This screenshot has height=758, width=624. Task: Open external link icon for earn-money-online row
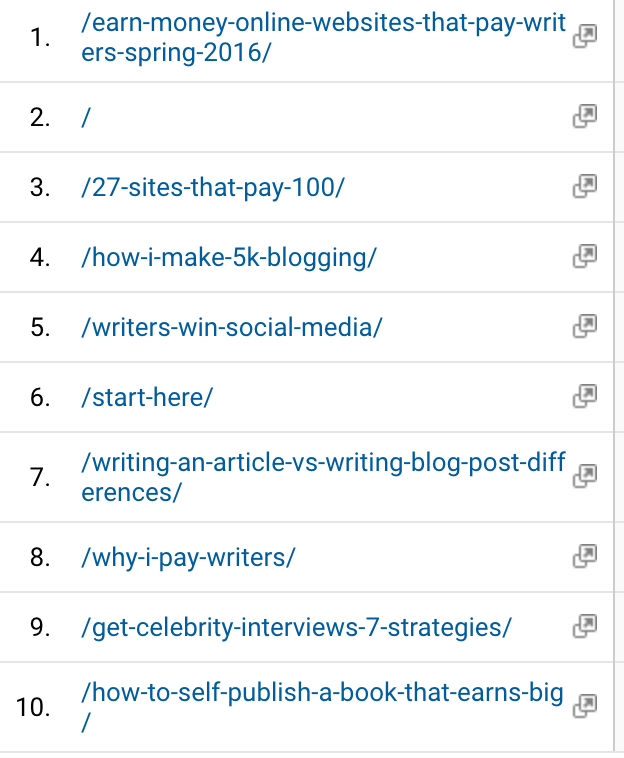(584, 37)
